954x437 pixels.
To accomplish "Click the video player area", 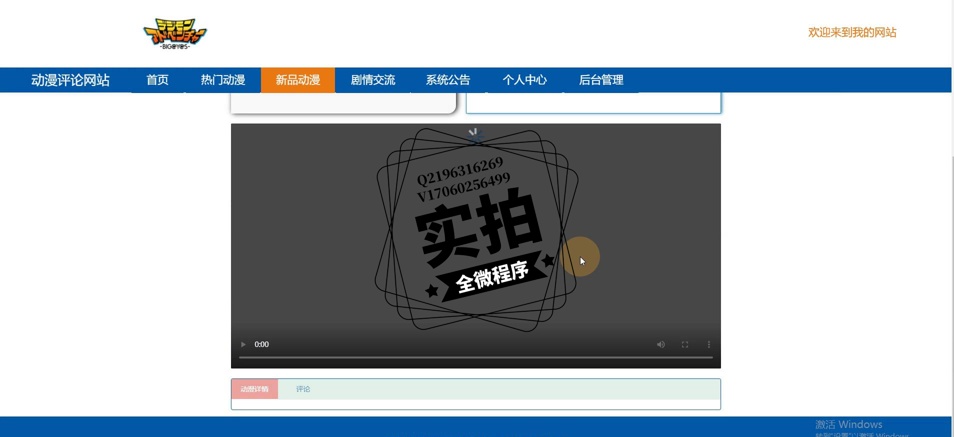I will click(476, 246).
